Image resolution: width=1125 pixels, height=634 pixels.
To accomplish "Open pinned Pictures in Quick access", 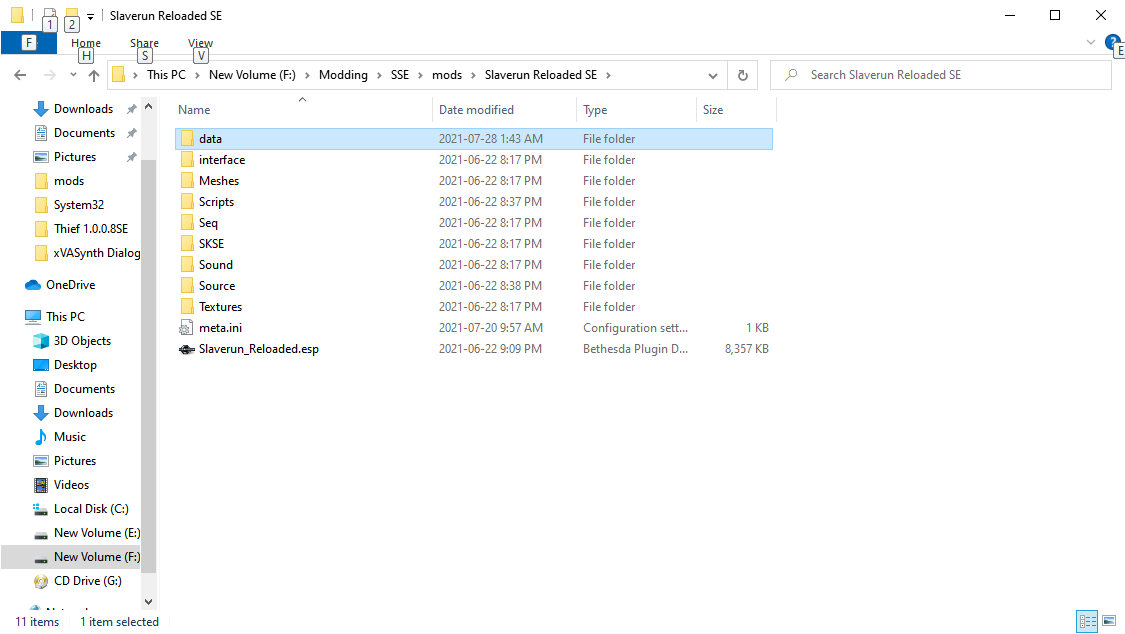I will point(75,156).
